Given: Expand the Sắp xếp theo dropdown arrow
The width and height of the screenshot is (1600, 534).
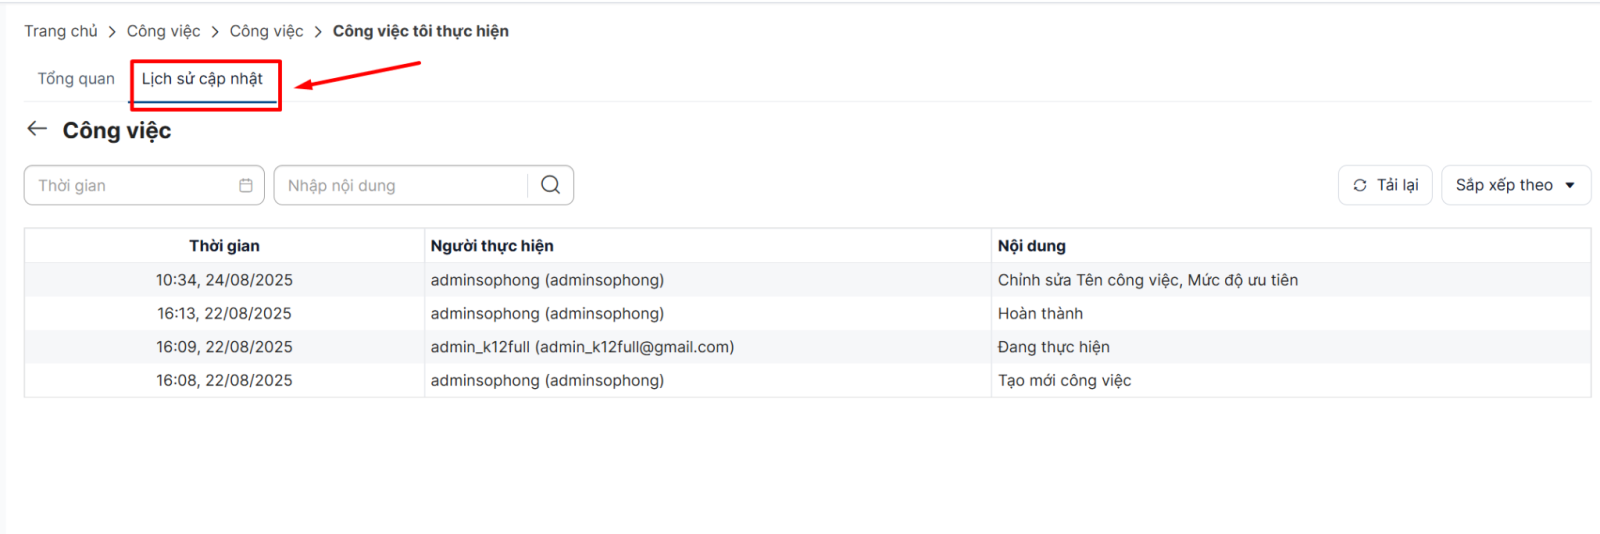Looking at the screenshot, I should click(x=1570, y=185).
